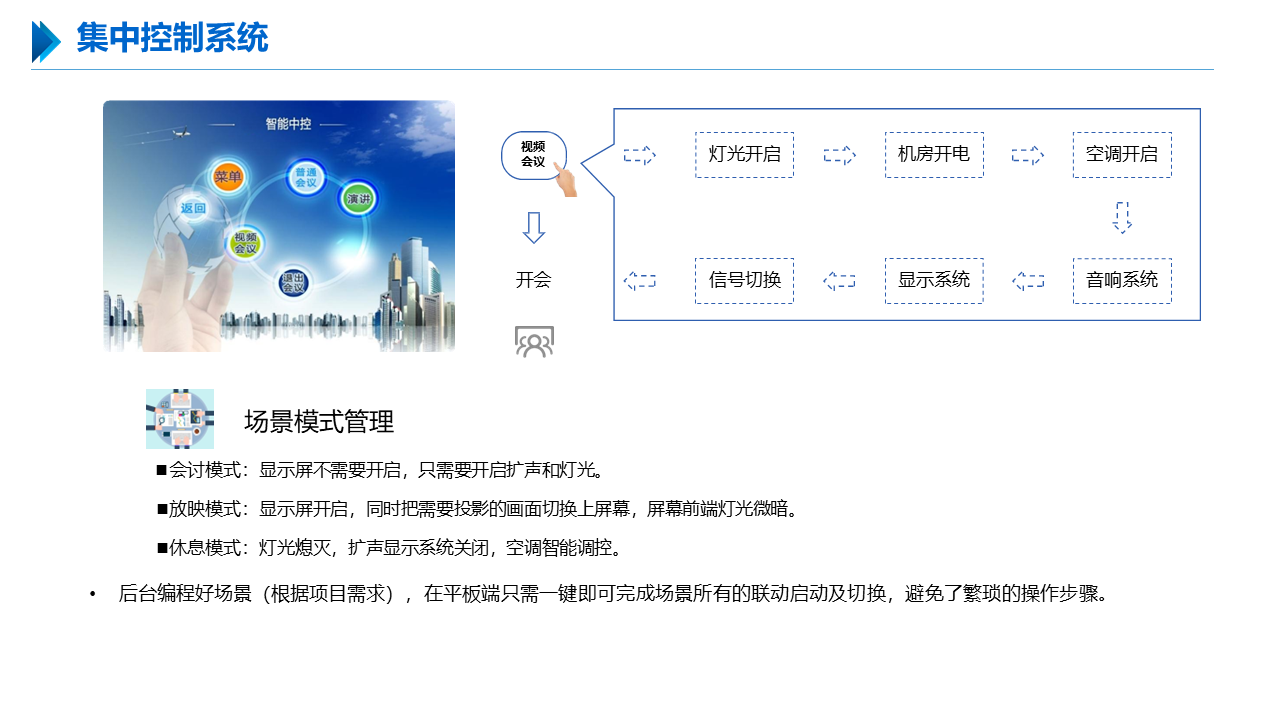
Task: Click the down arrow above 开会
Action: [534, 227]
